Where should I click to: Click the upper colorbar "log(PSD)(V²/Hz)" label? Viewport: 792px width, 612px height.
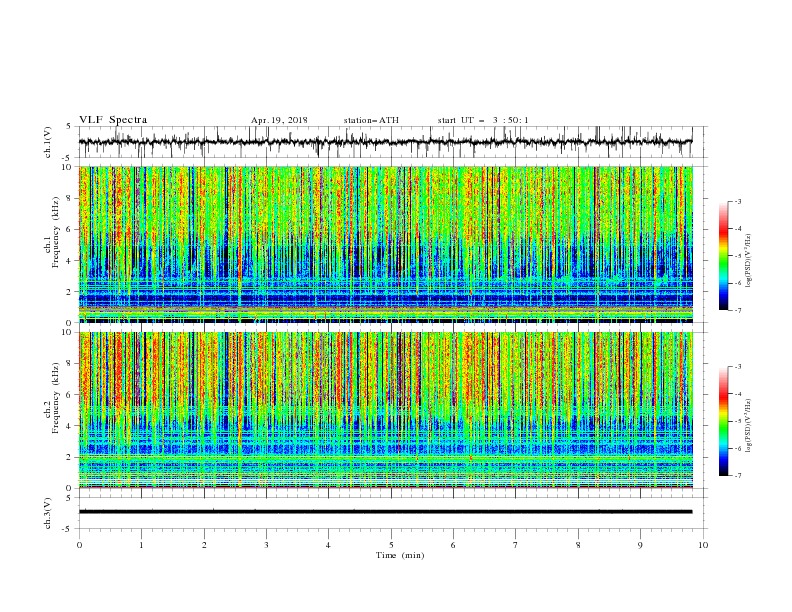[749, 261]
